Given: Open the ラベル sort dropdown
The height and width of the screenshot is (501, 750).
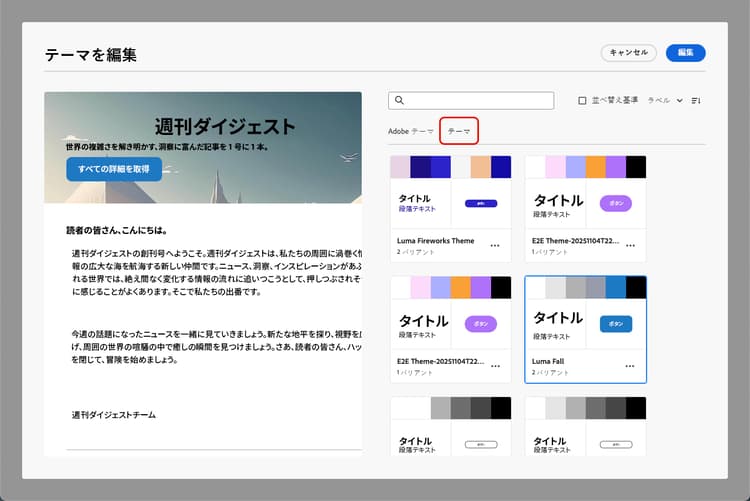Looking at the screenshot, I should (665, 100).
